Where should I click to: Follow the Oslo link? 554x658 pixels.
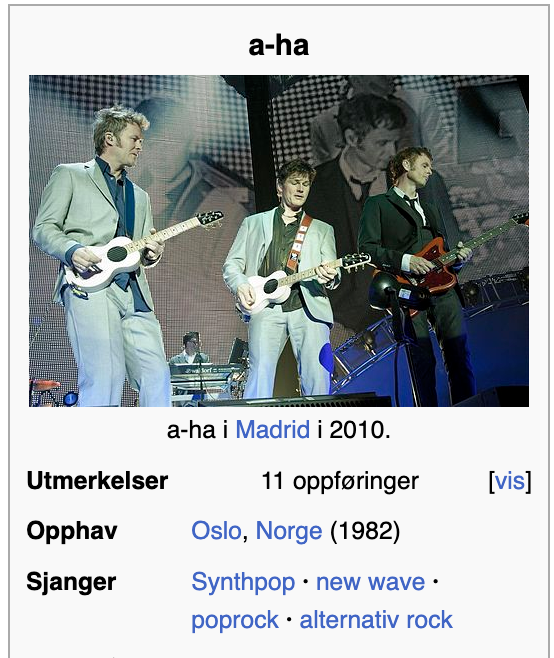[x=216, y=531]
